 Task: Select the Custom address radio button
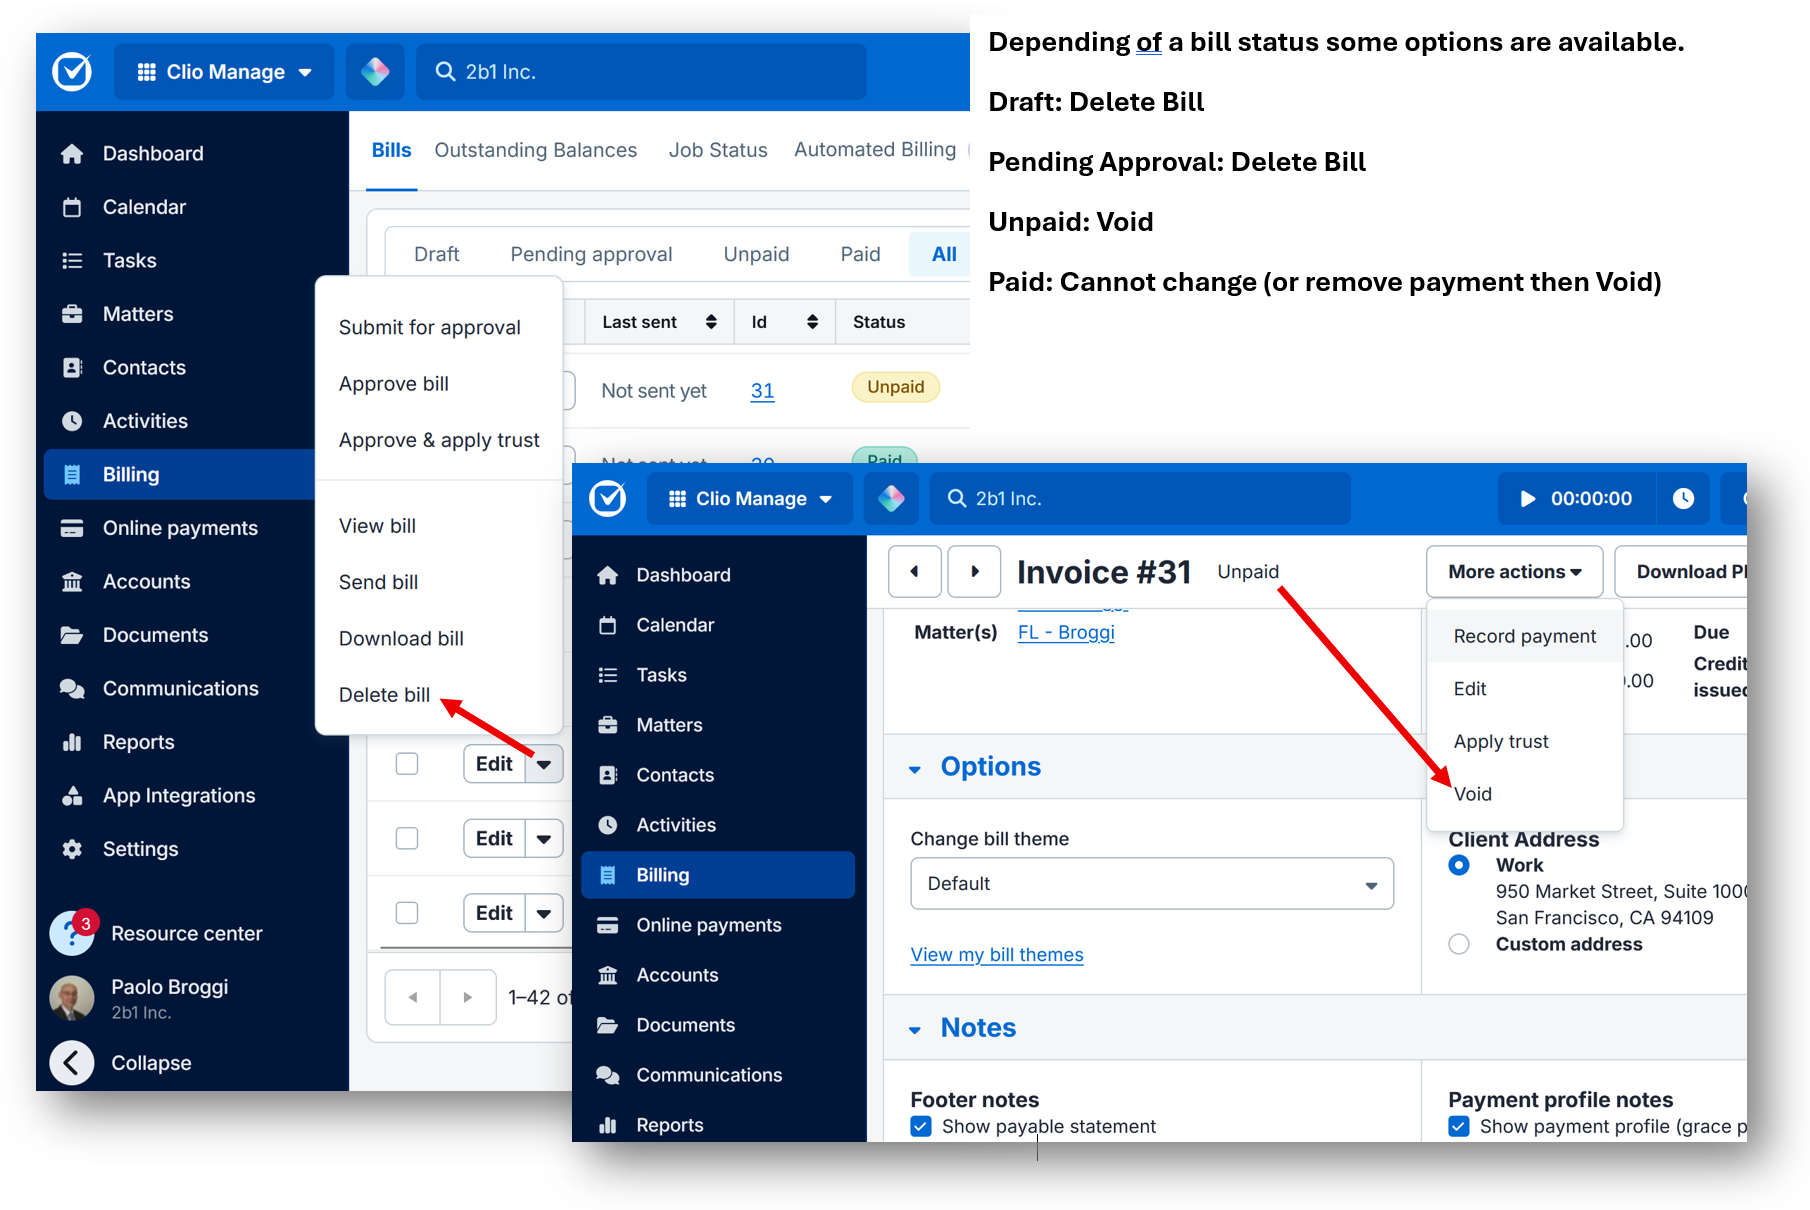tap(1459, 943)
